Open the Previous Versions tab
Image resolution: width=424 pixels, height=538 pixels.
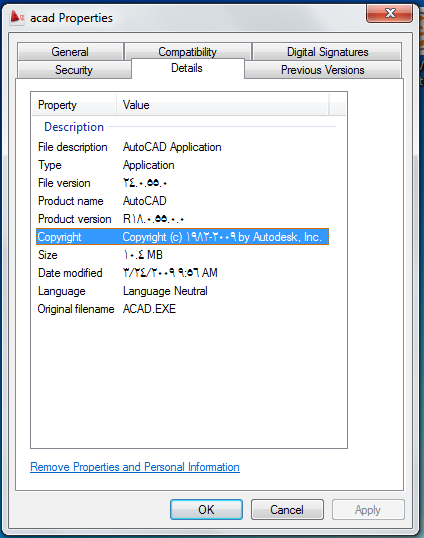coord(322,70)
